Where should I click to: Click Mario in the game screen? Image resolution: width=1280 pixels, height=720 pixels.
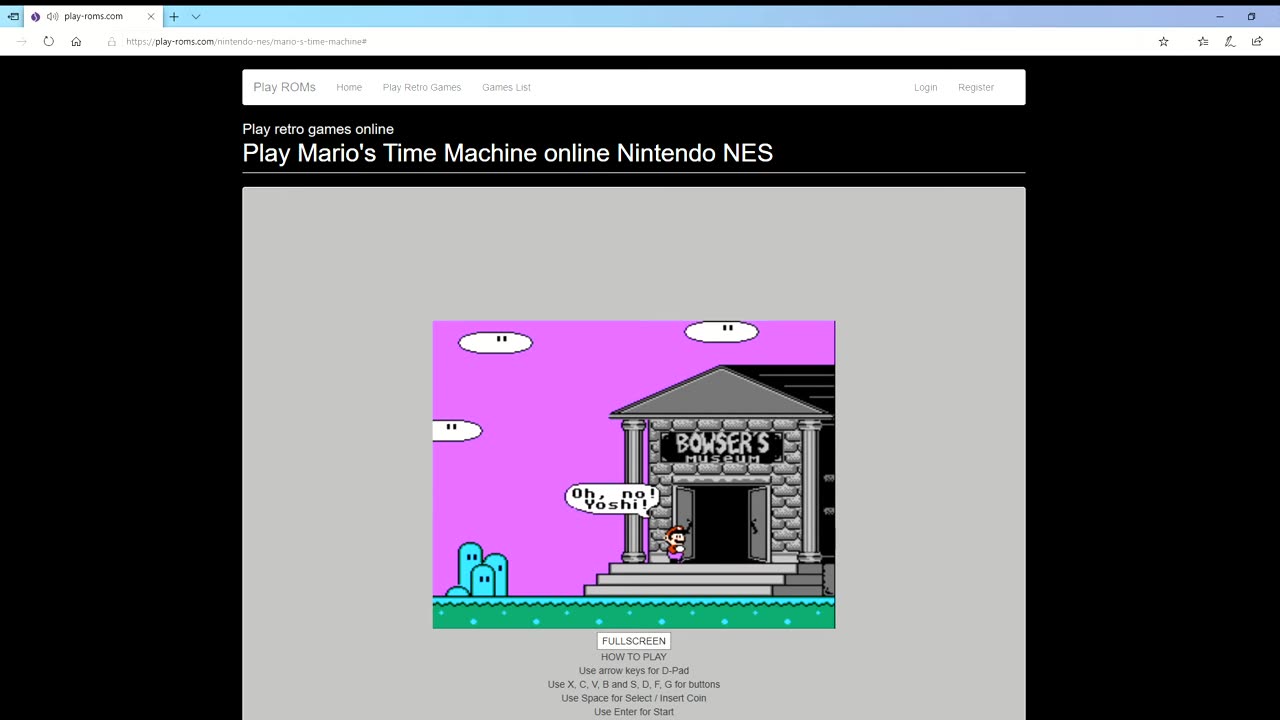click(x=676, y=543)
